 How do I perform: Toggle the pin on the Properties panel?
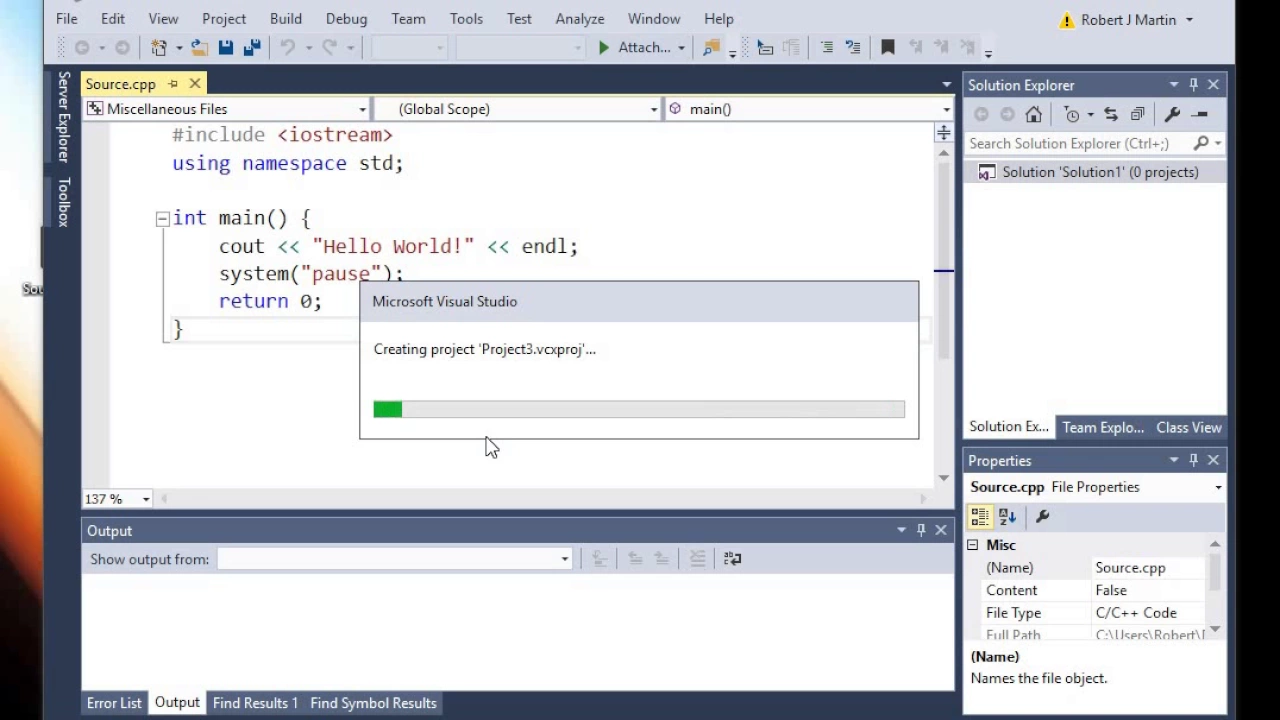point(1193,460)
